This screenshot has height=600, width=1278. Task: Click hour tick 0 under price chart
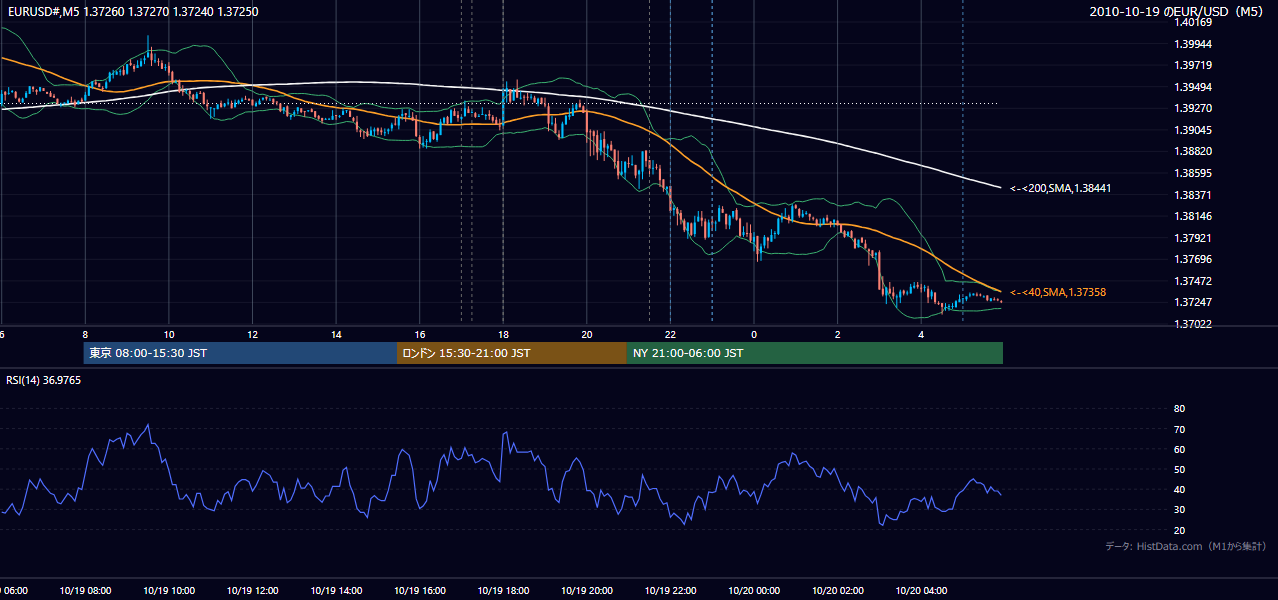[x=754, y=334]
